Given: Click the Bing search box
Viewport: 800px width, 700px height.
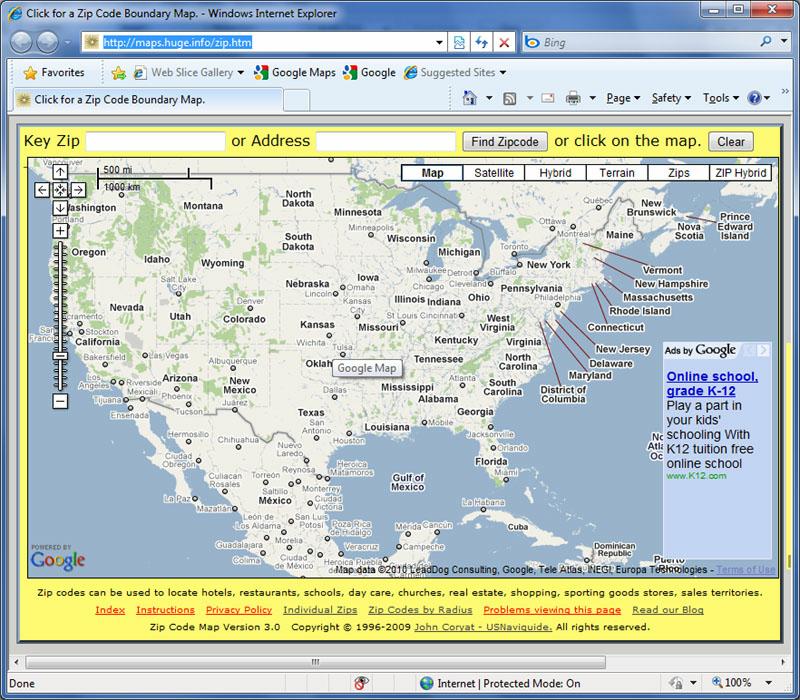Looking at the screenshot, I should pyautogui.click(x=640, y=42).
